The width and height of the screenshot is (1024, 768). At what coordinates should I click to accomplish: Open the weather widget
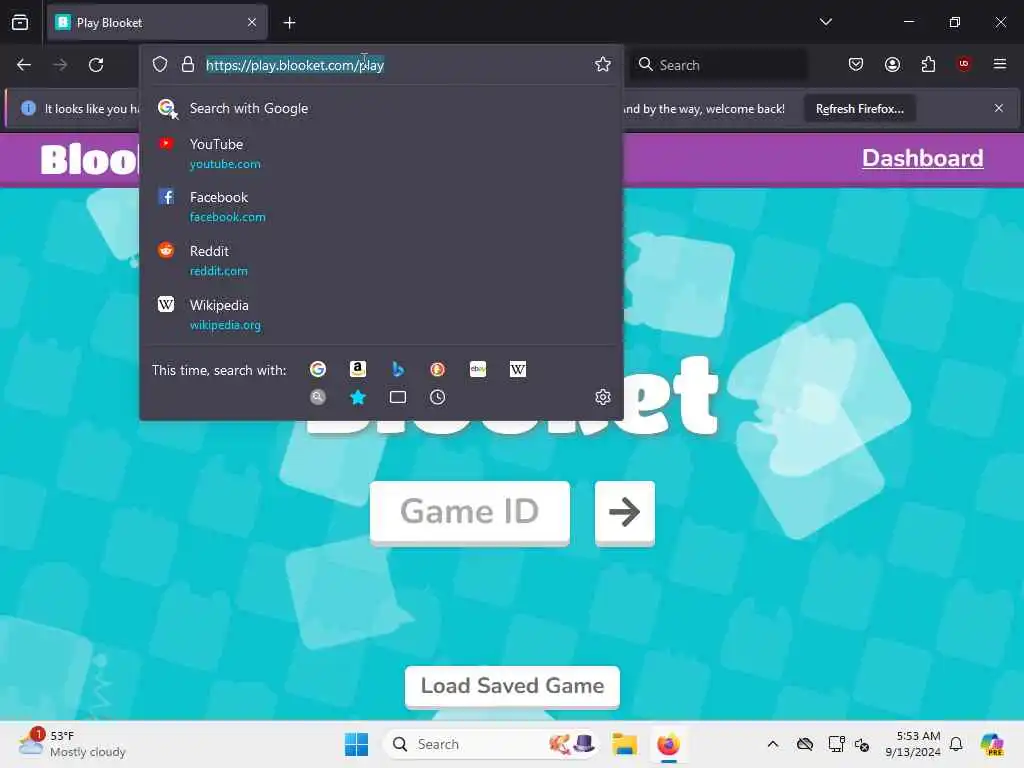72,744
